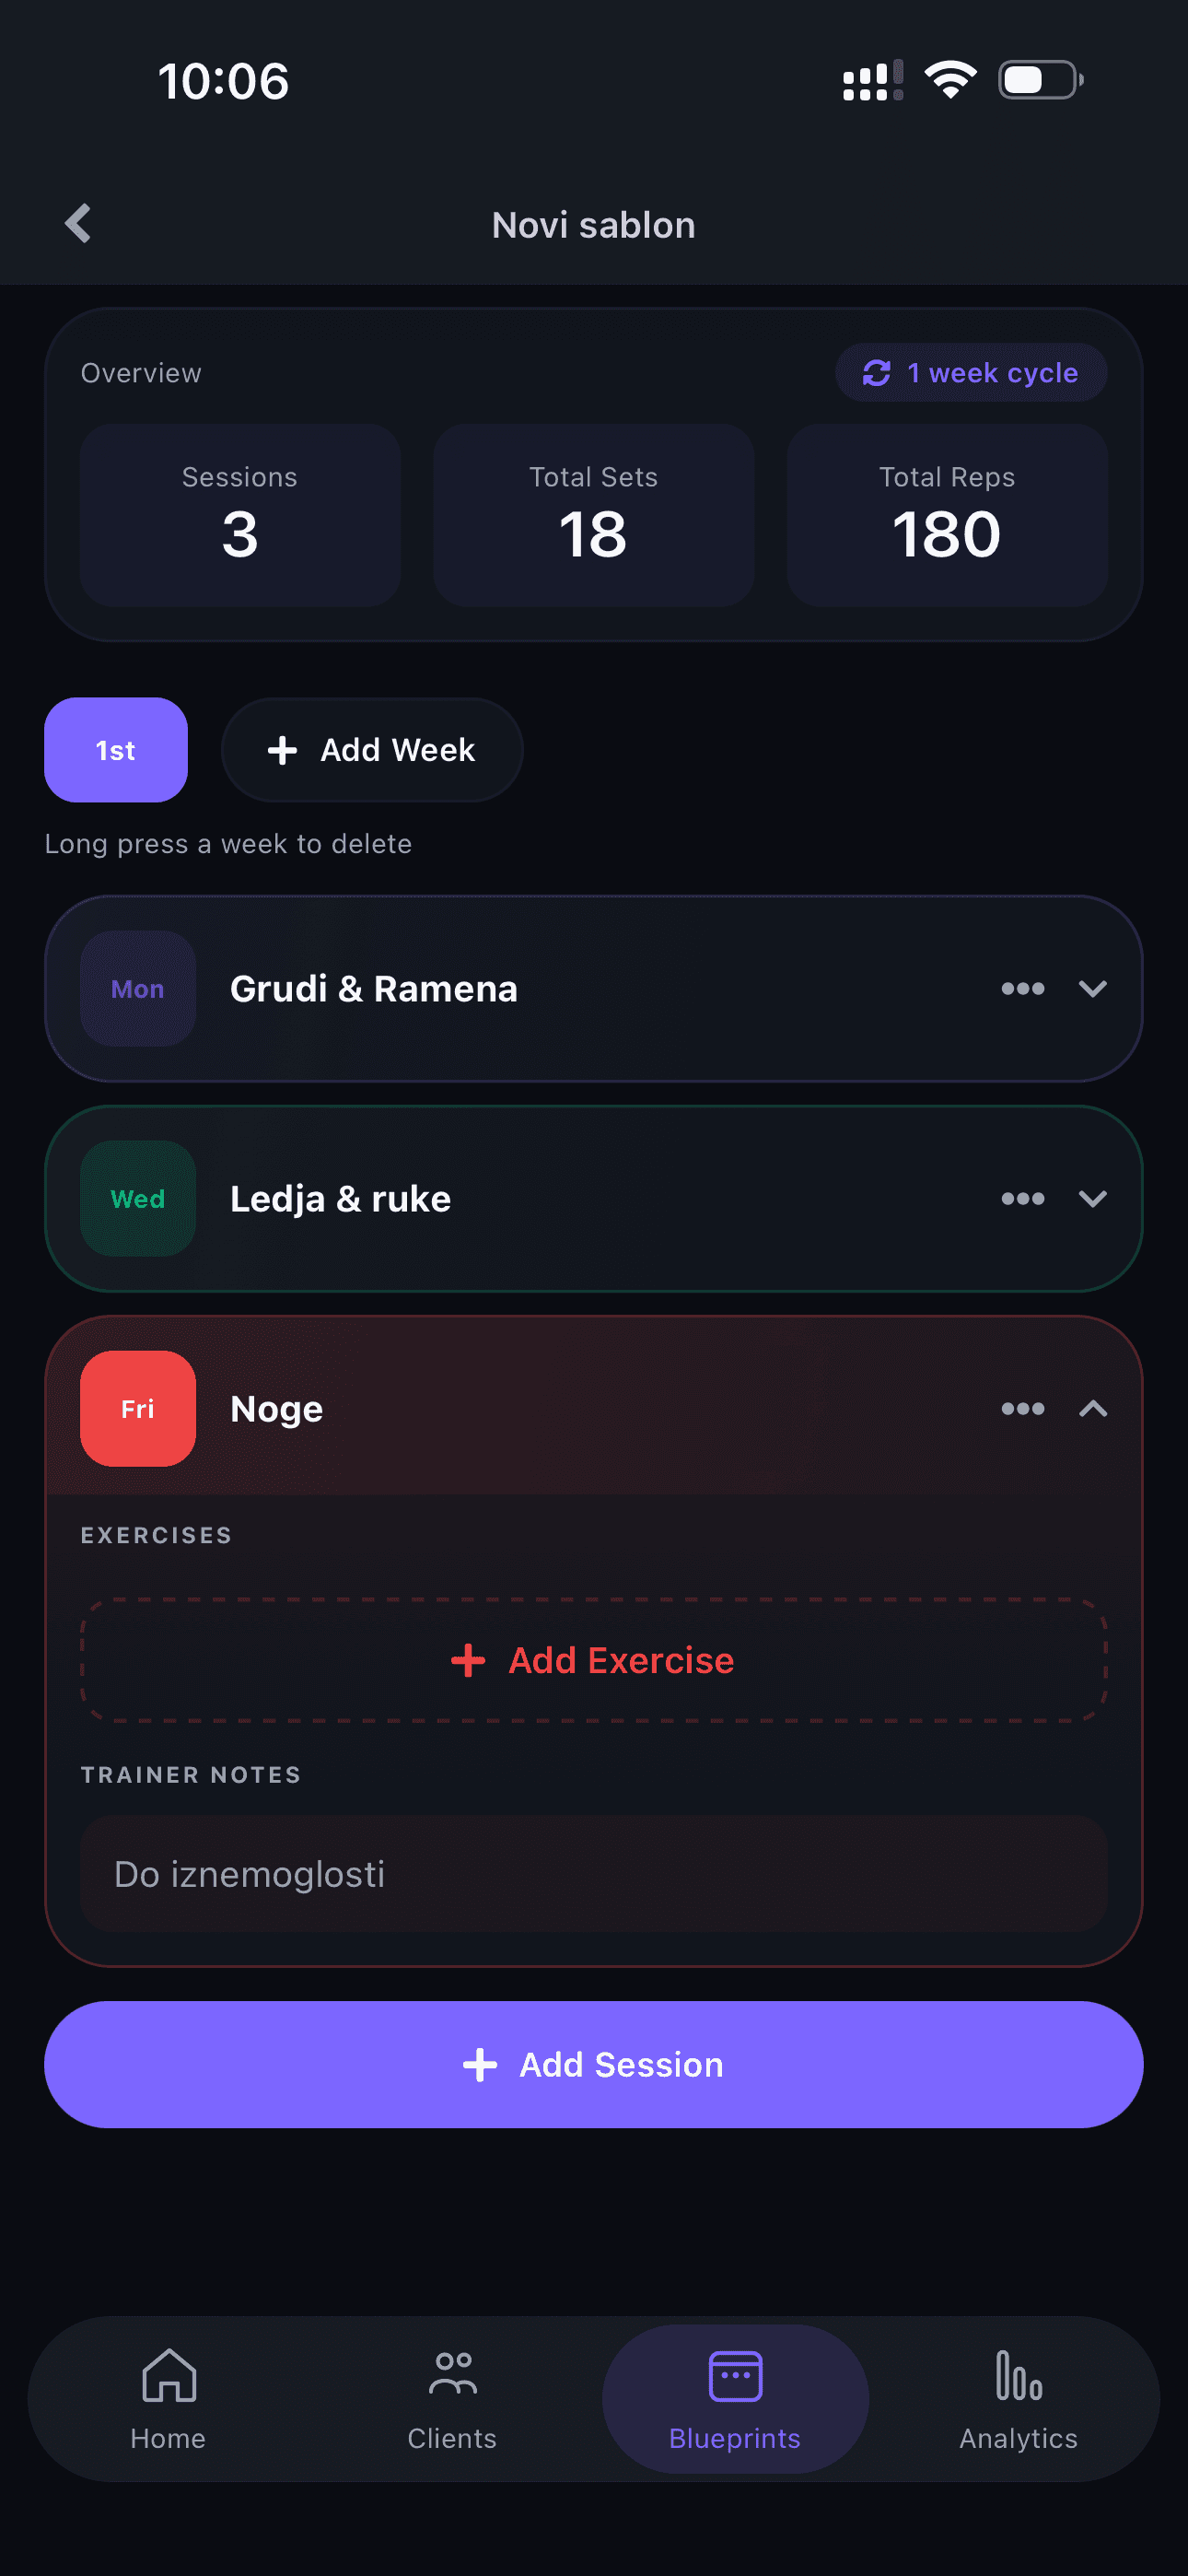Open options menu for Ledja & ruke
Screen dimensions: 1188x2576
tap(1022, 1199)
